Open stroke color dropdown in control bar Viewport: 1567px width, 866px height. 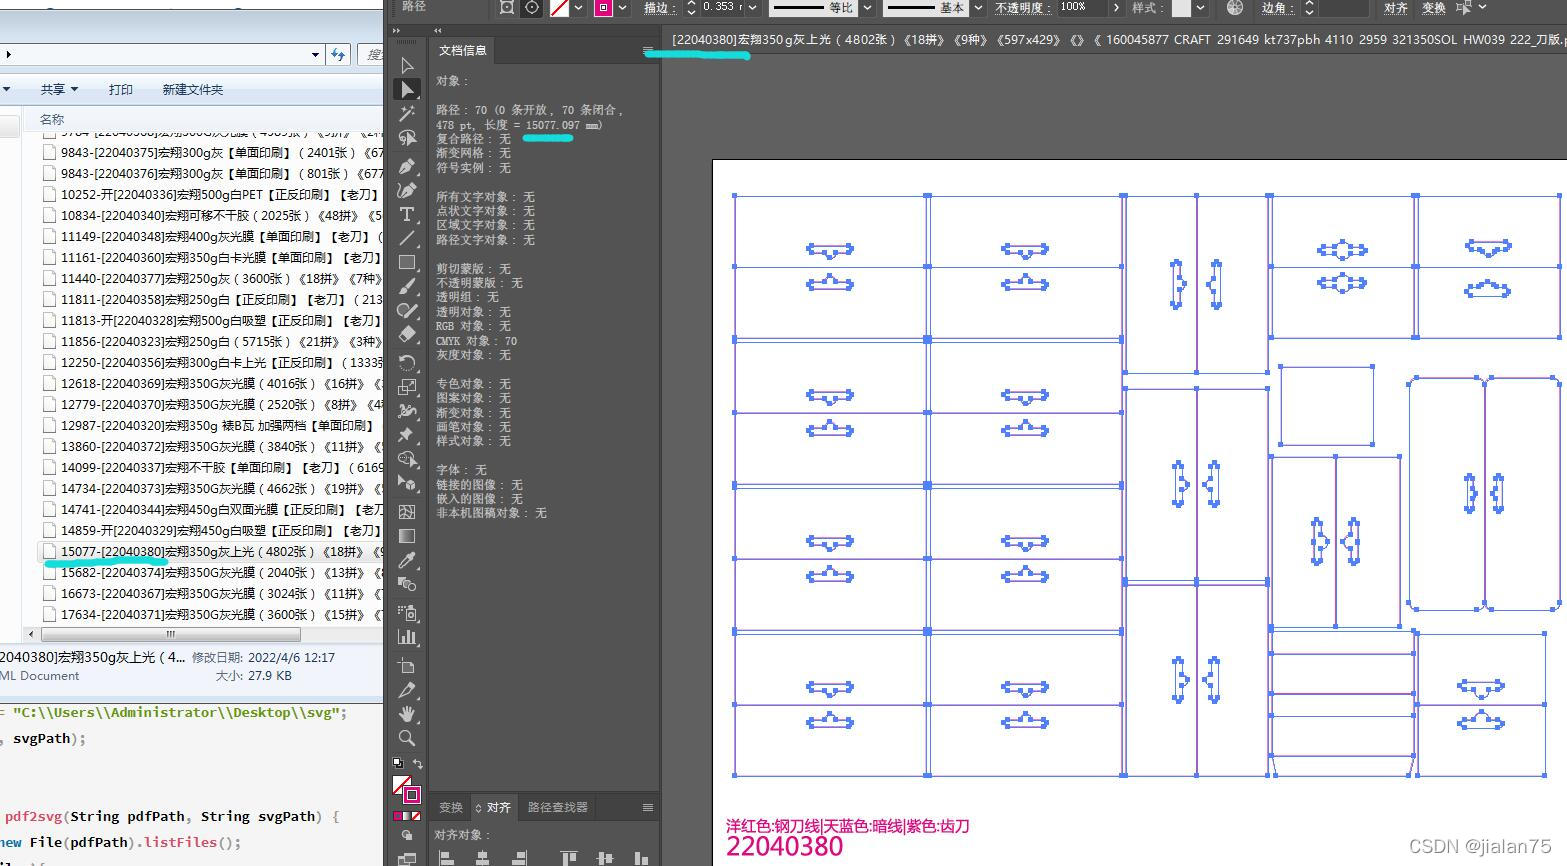[x=622, y=8]
